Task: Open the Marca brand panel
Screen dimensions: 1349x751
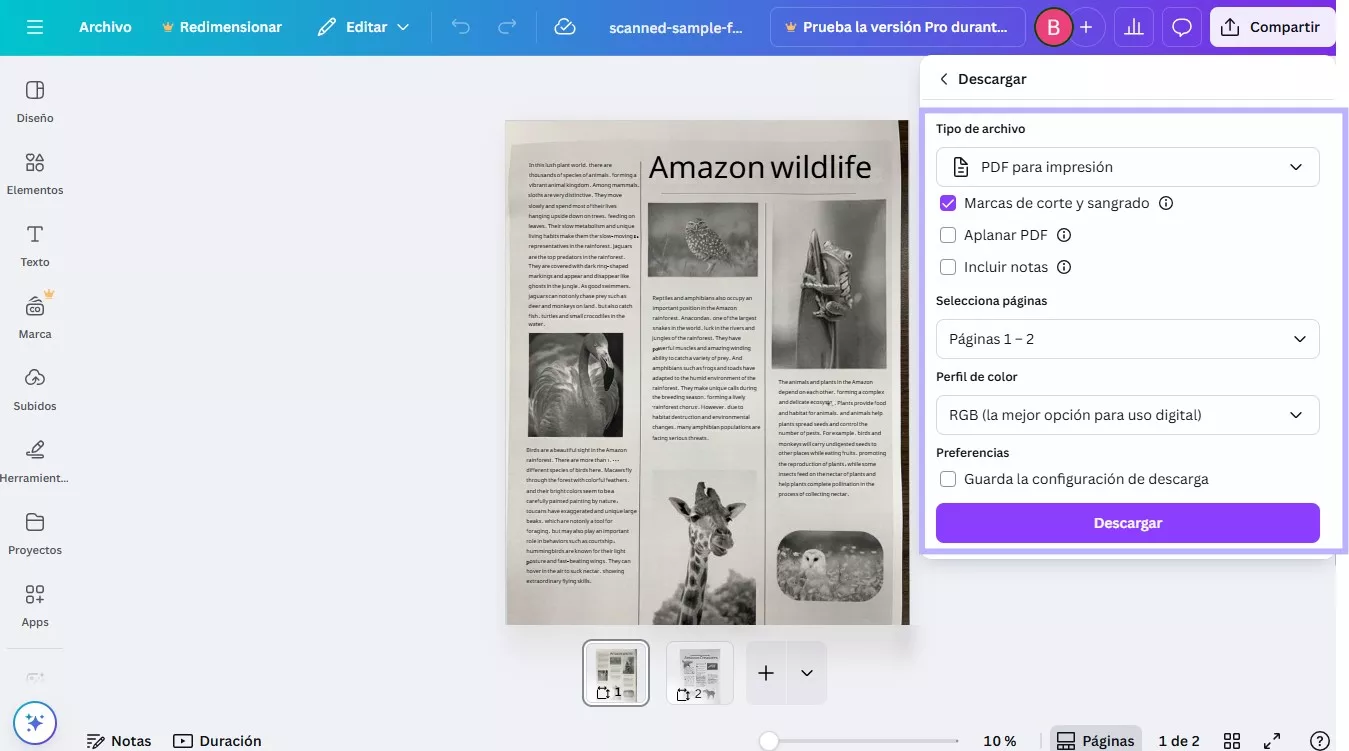Action: [35, 318]
